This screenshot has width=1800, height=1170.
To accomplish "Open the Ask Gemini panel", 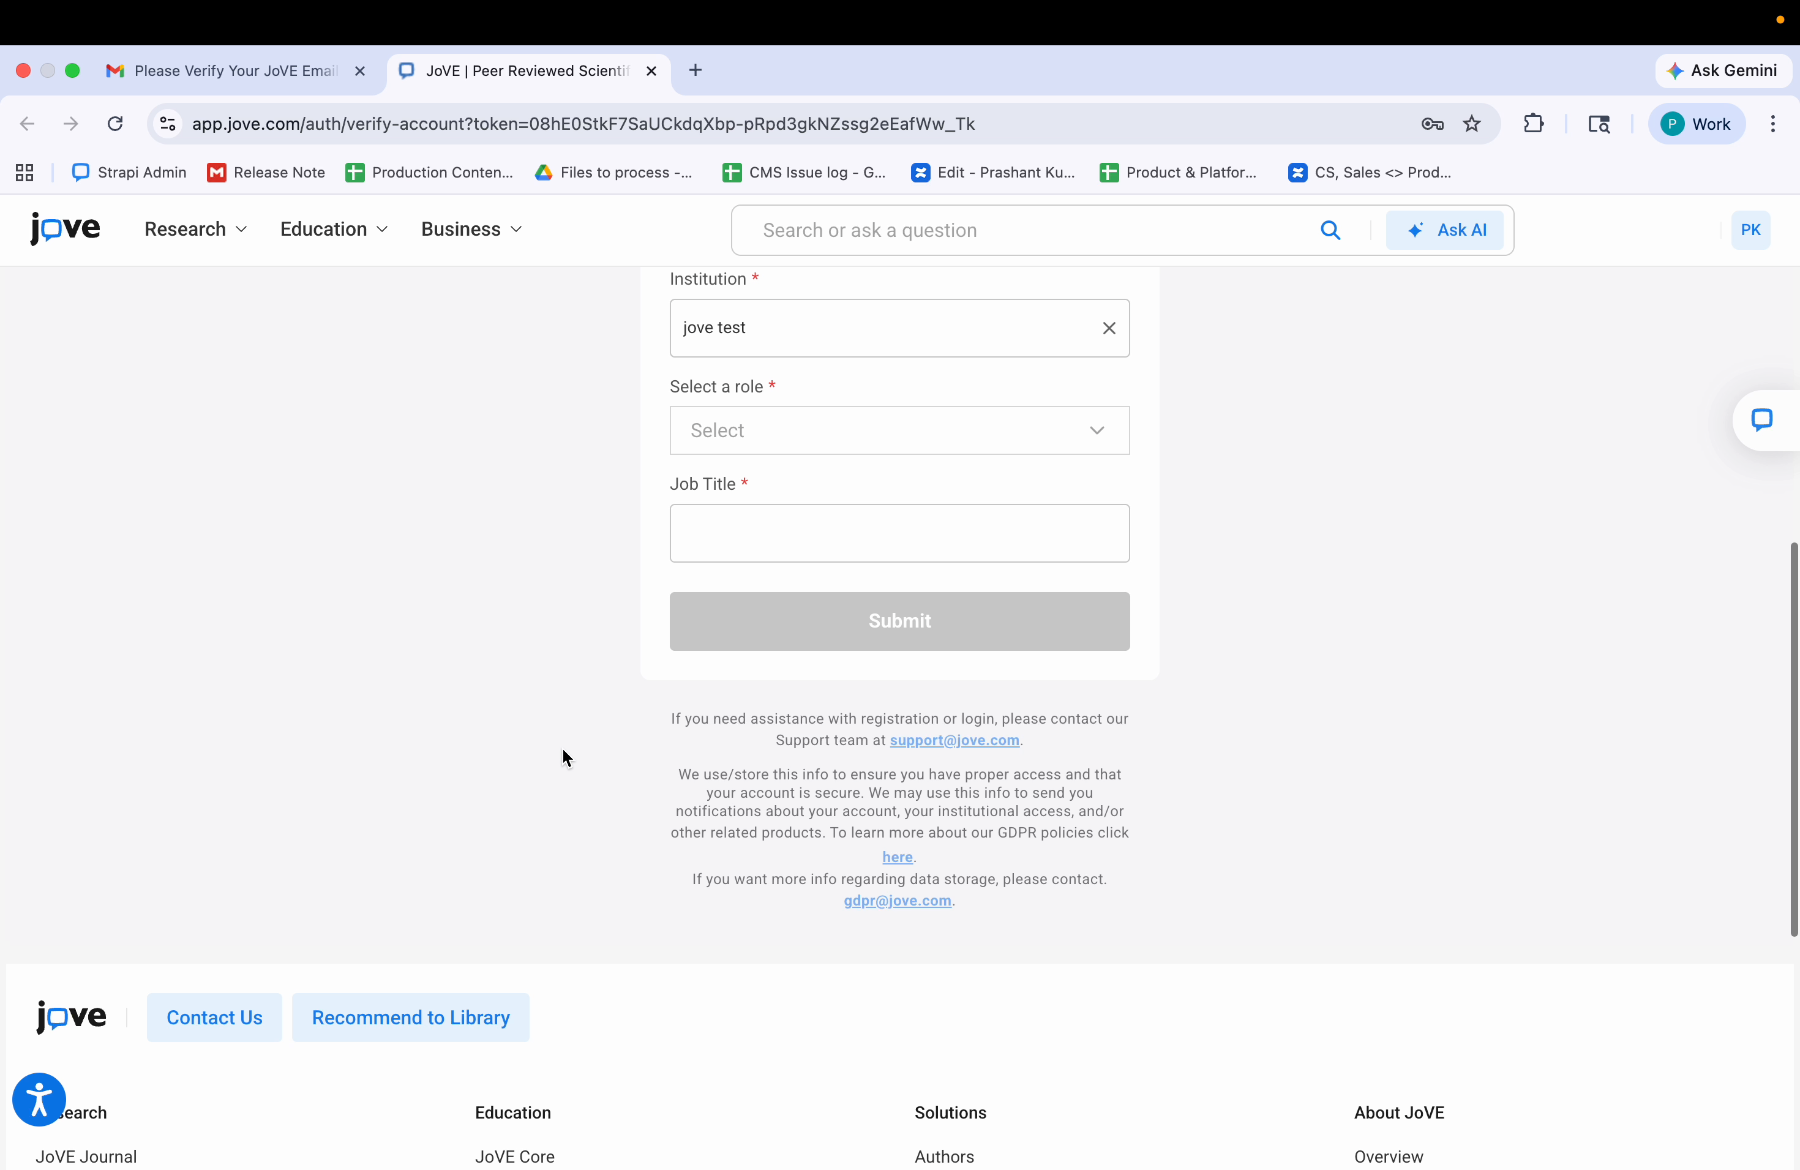I will (1722, 70).
